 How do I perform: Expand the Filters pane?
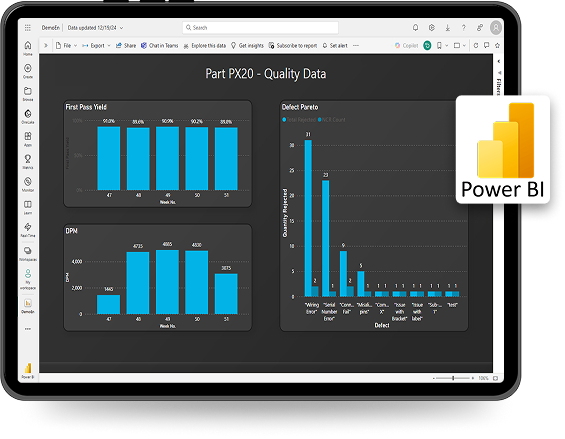(499, 61)
